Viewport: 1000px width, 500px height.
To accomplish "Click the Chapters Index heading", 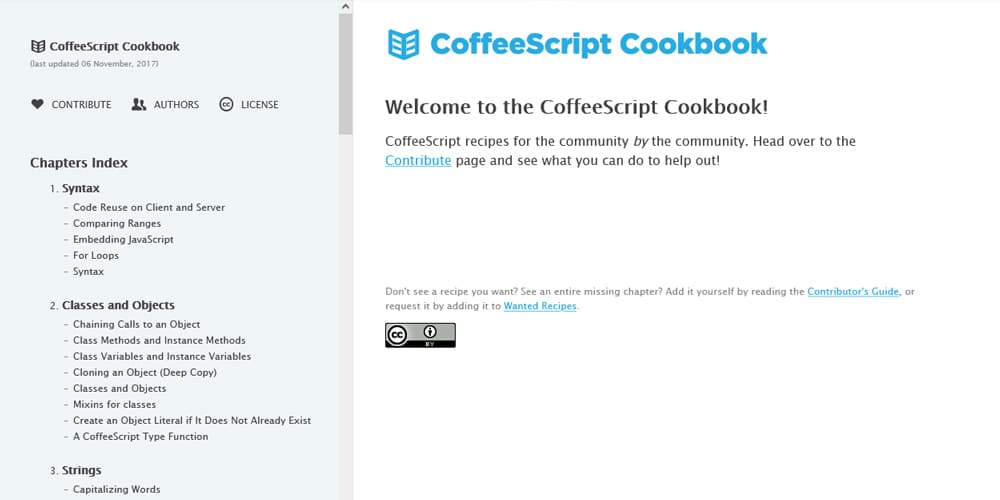I will [x=79, y=163].
